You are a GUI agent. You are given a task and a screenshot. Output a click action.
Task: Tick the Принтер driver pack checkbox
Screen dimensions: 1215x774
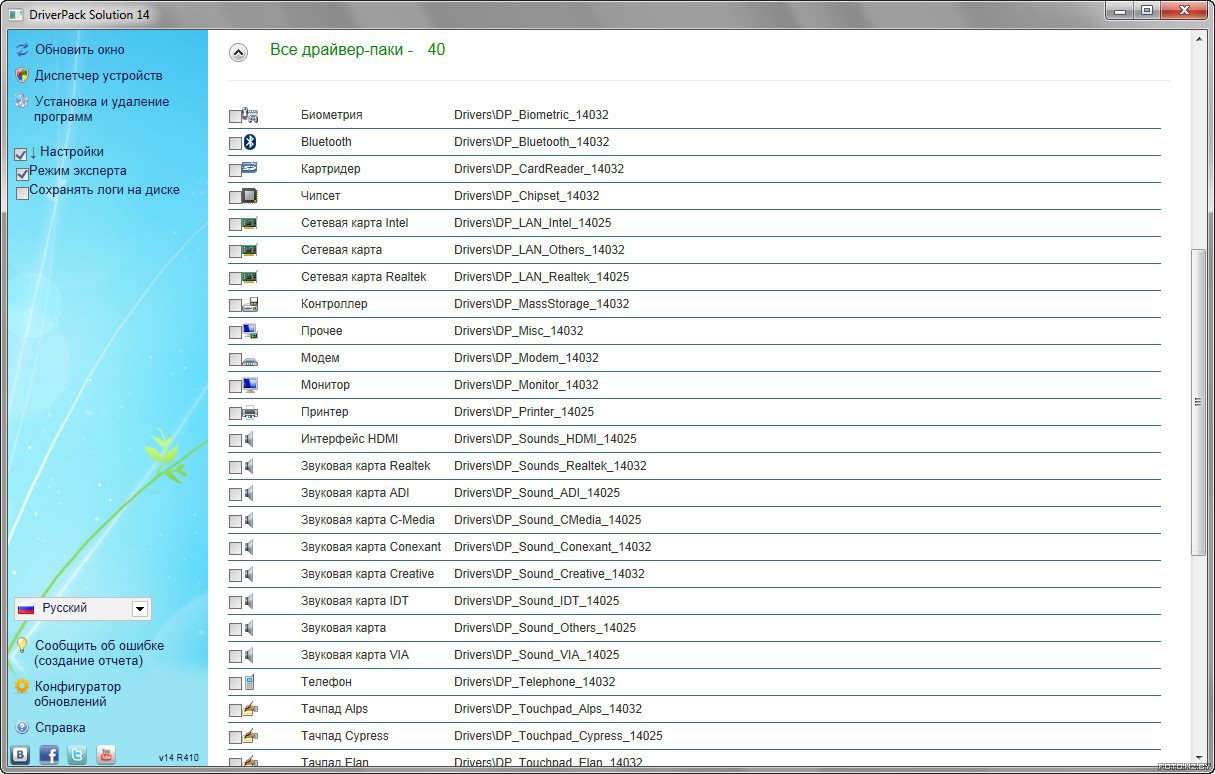(235, 414)
